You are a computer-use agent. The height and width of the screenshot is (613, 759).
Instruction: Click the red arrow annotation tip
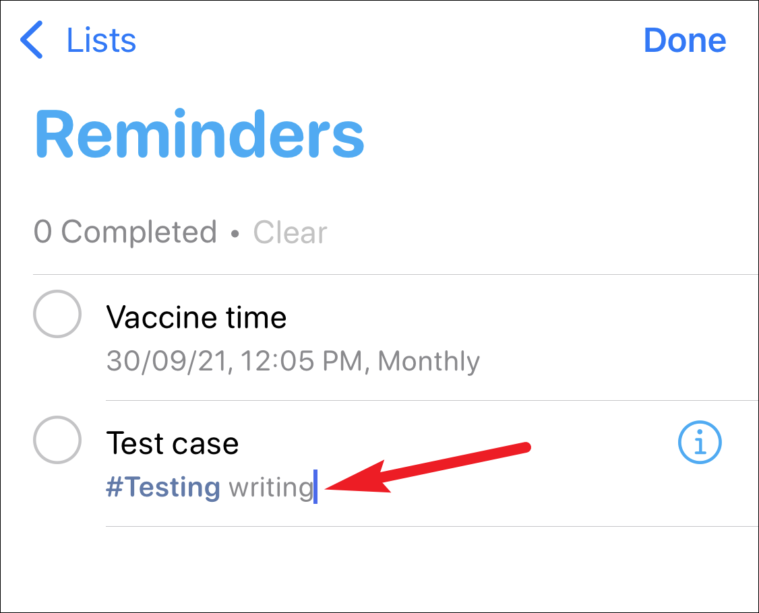[x=330, y=488]
